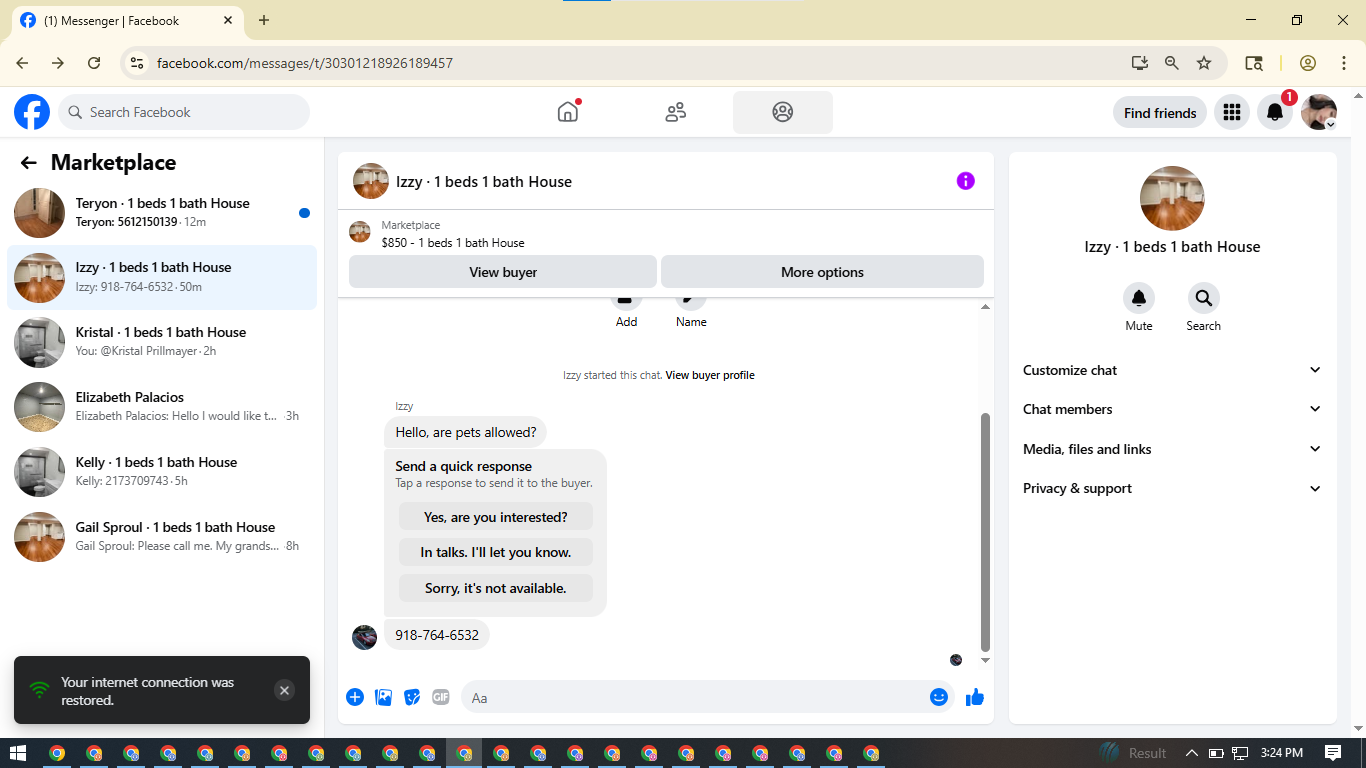Click the Add people icon in chat

click(626, 303)
